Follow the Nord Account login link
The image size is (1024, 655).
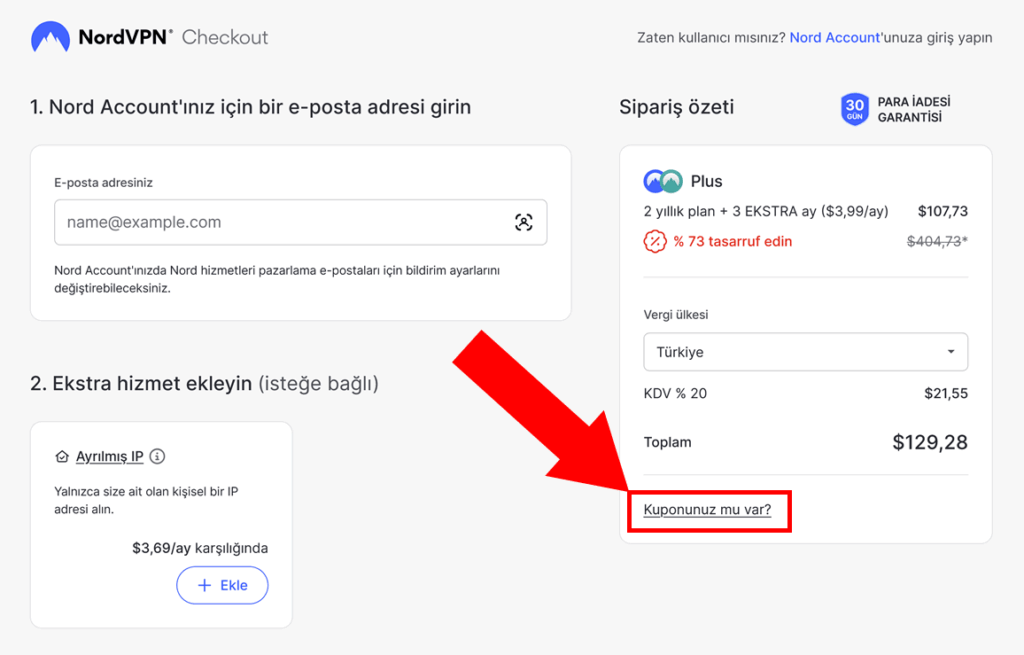tap(834, 38)
